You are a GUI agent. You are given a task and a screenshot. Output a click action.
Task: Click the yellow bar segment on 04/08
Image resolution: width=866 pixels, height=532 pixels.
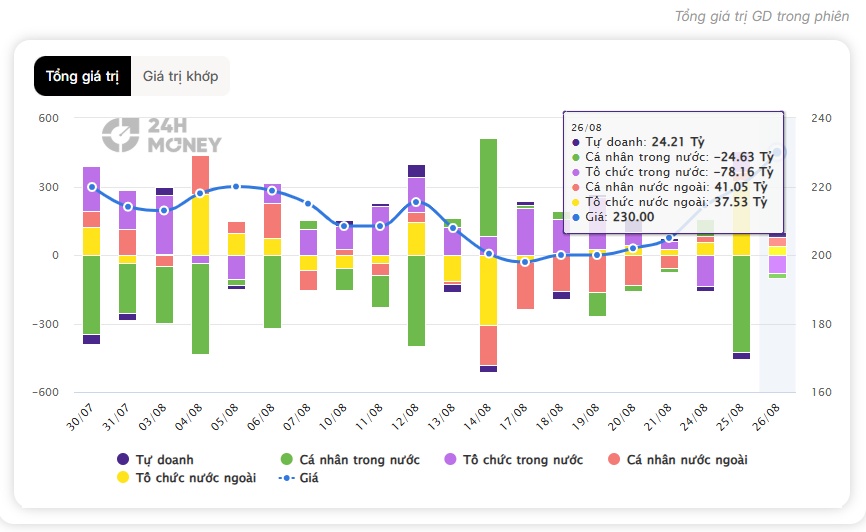click(200, 225)
